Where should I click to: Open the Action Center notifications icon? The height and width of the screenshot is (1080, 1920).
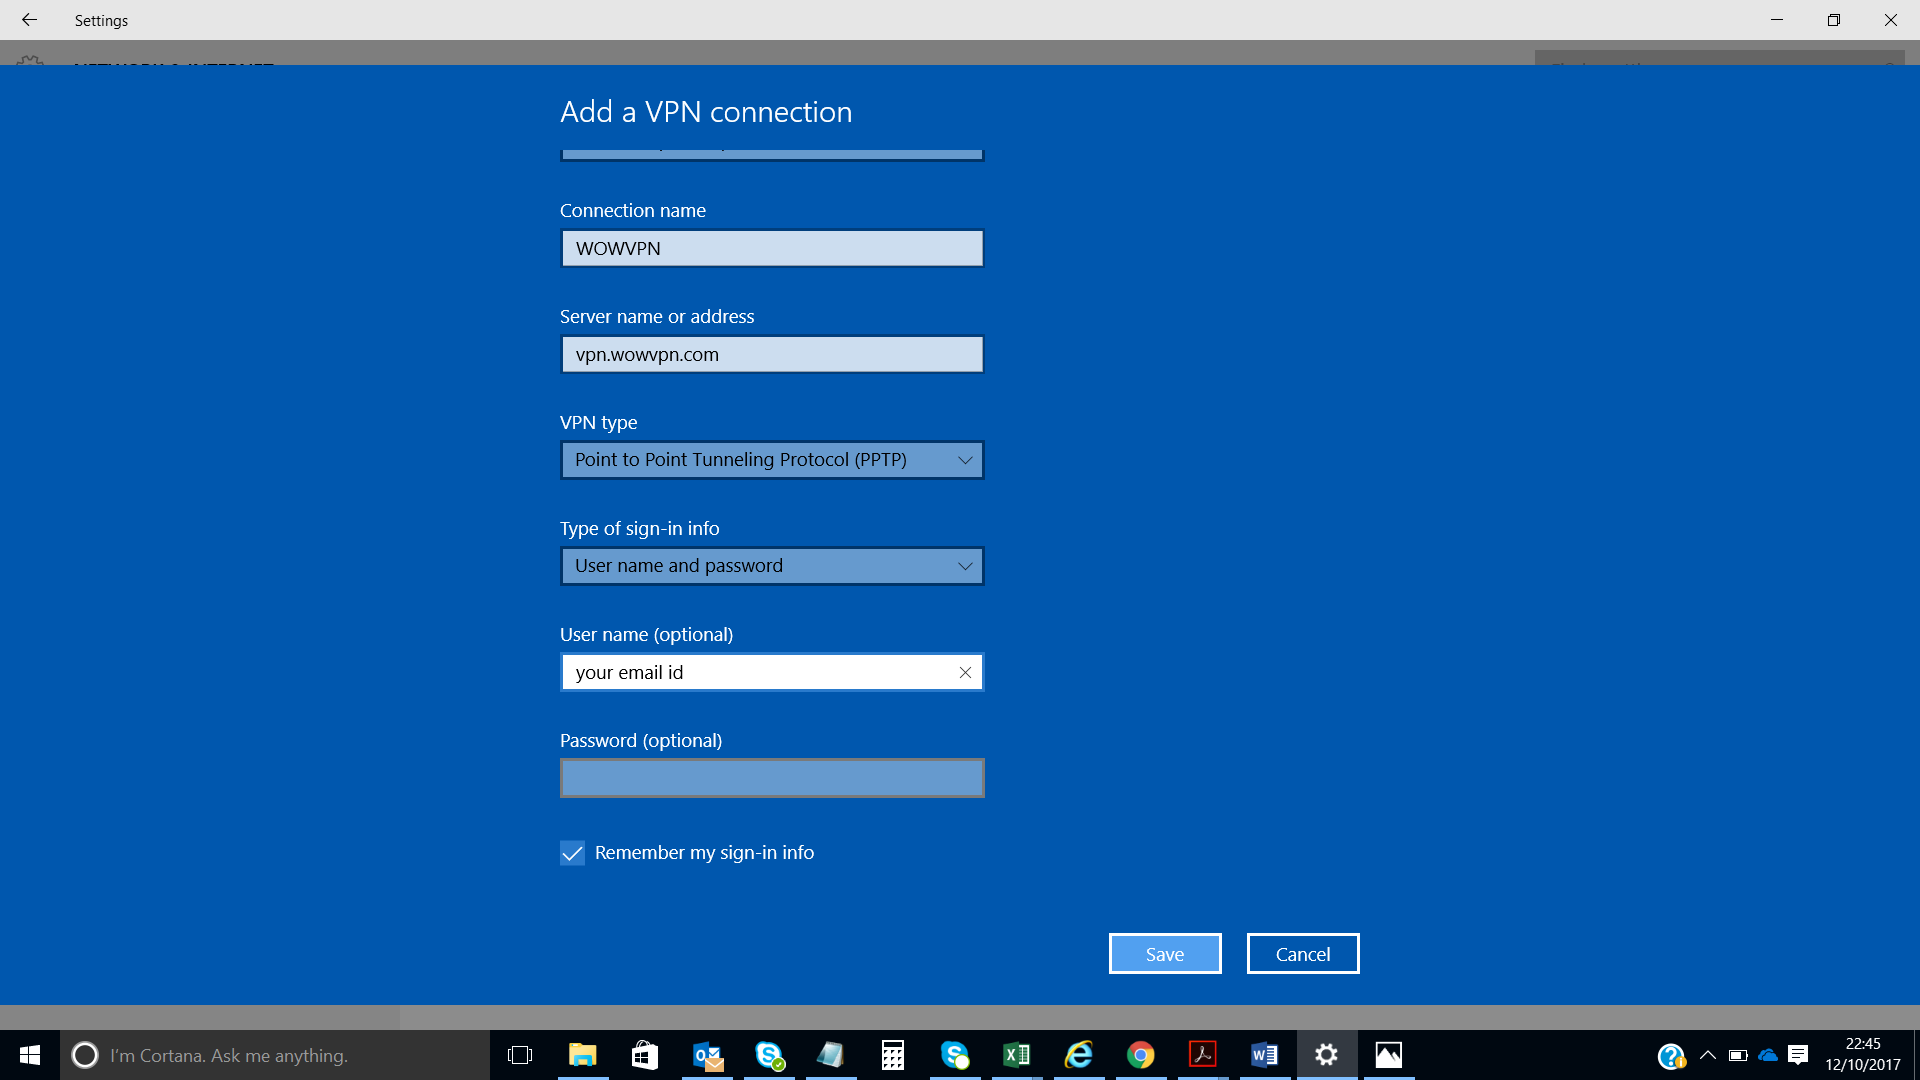1798,1055
